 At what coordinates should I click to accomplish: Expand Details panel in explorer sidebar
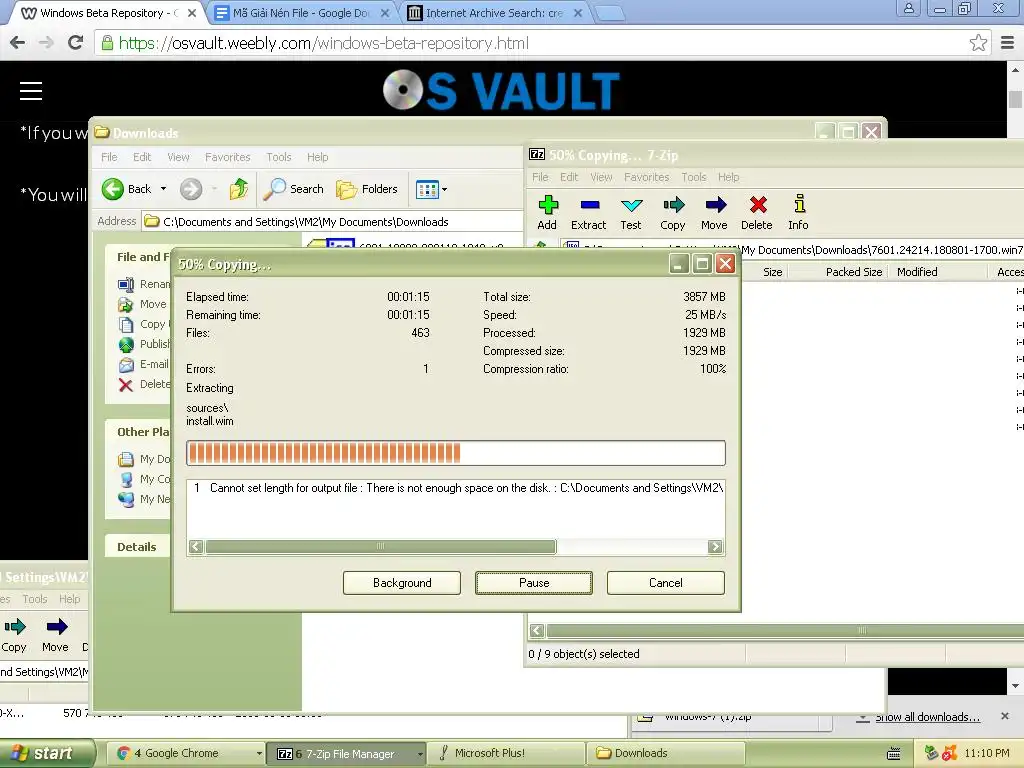click(x=137, y=547)
